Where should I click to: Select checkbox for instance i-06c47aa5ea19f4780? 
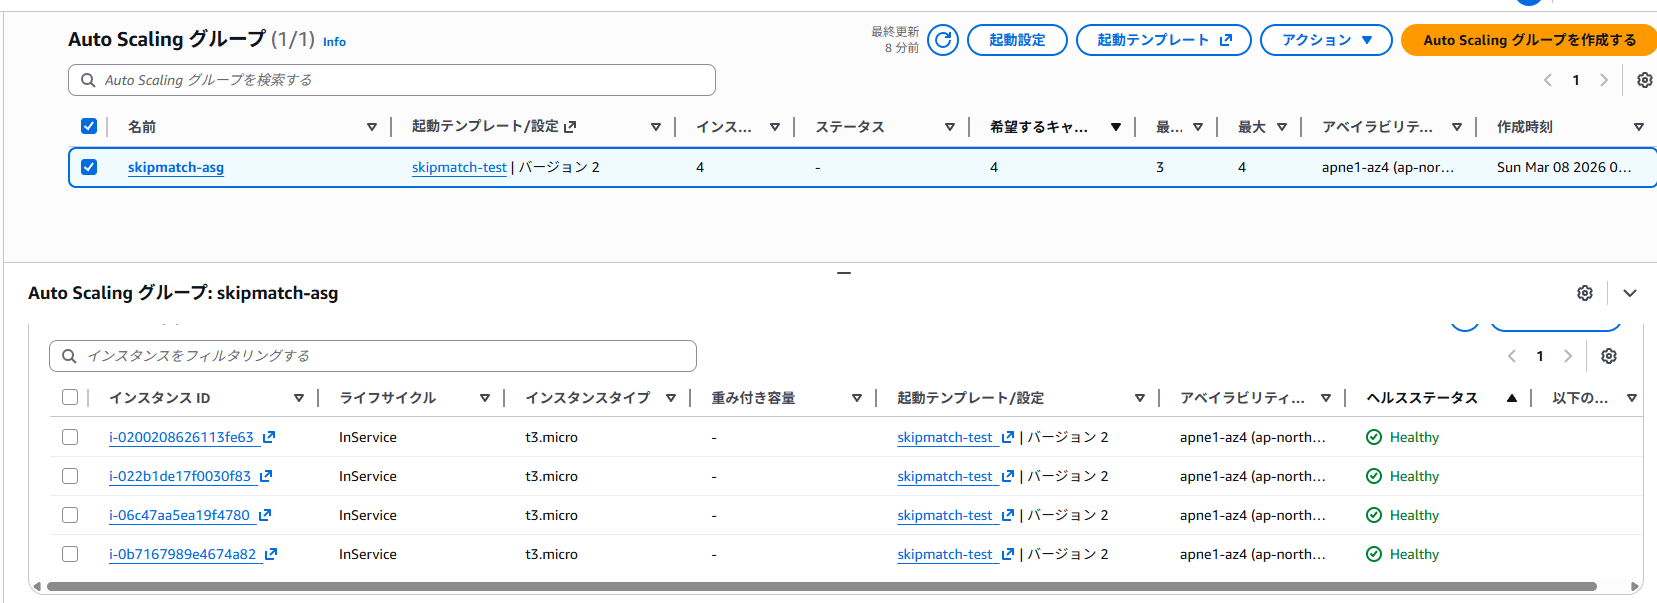(70, 515)
